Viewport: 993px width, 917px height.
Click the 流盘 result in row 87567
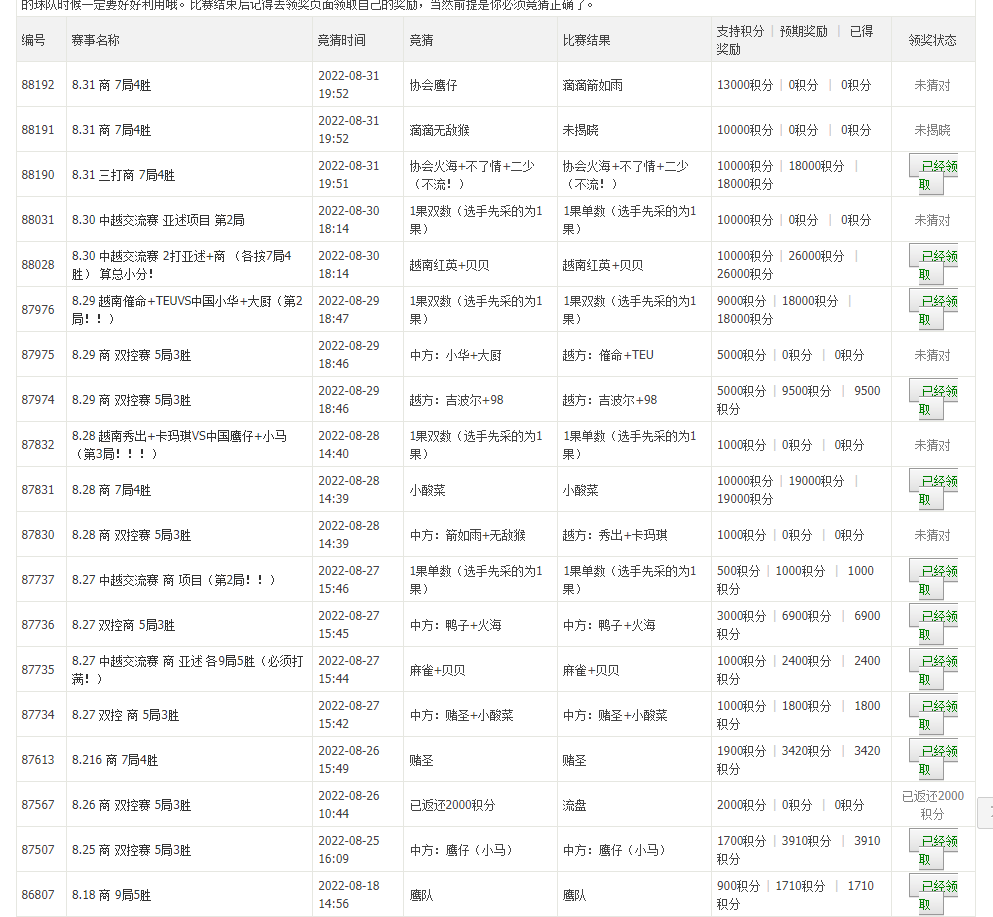pos(574,805)
